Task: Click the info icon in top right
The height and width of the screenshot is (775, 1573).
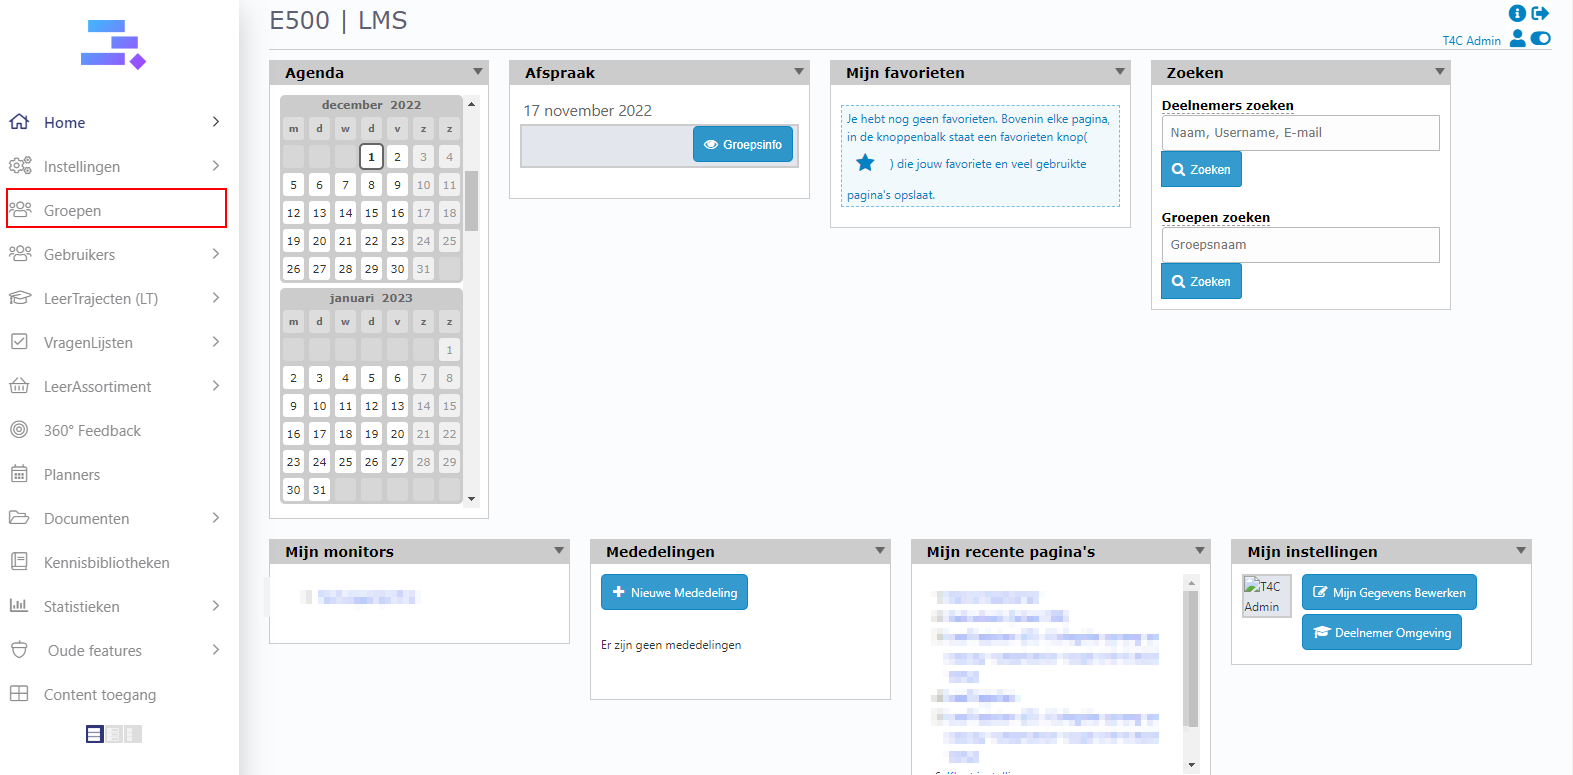Action: click(x=1517, y=13)
